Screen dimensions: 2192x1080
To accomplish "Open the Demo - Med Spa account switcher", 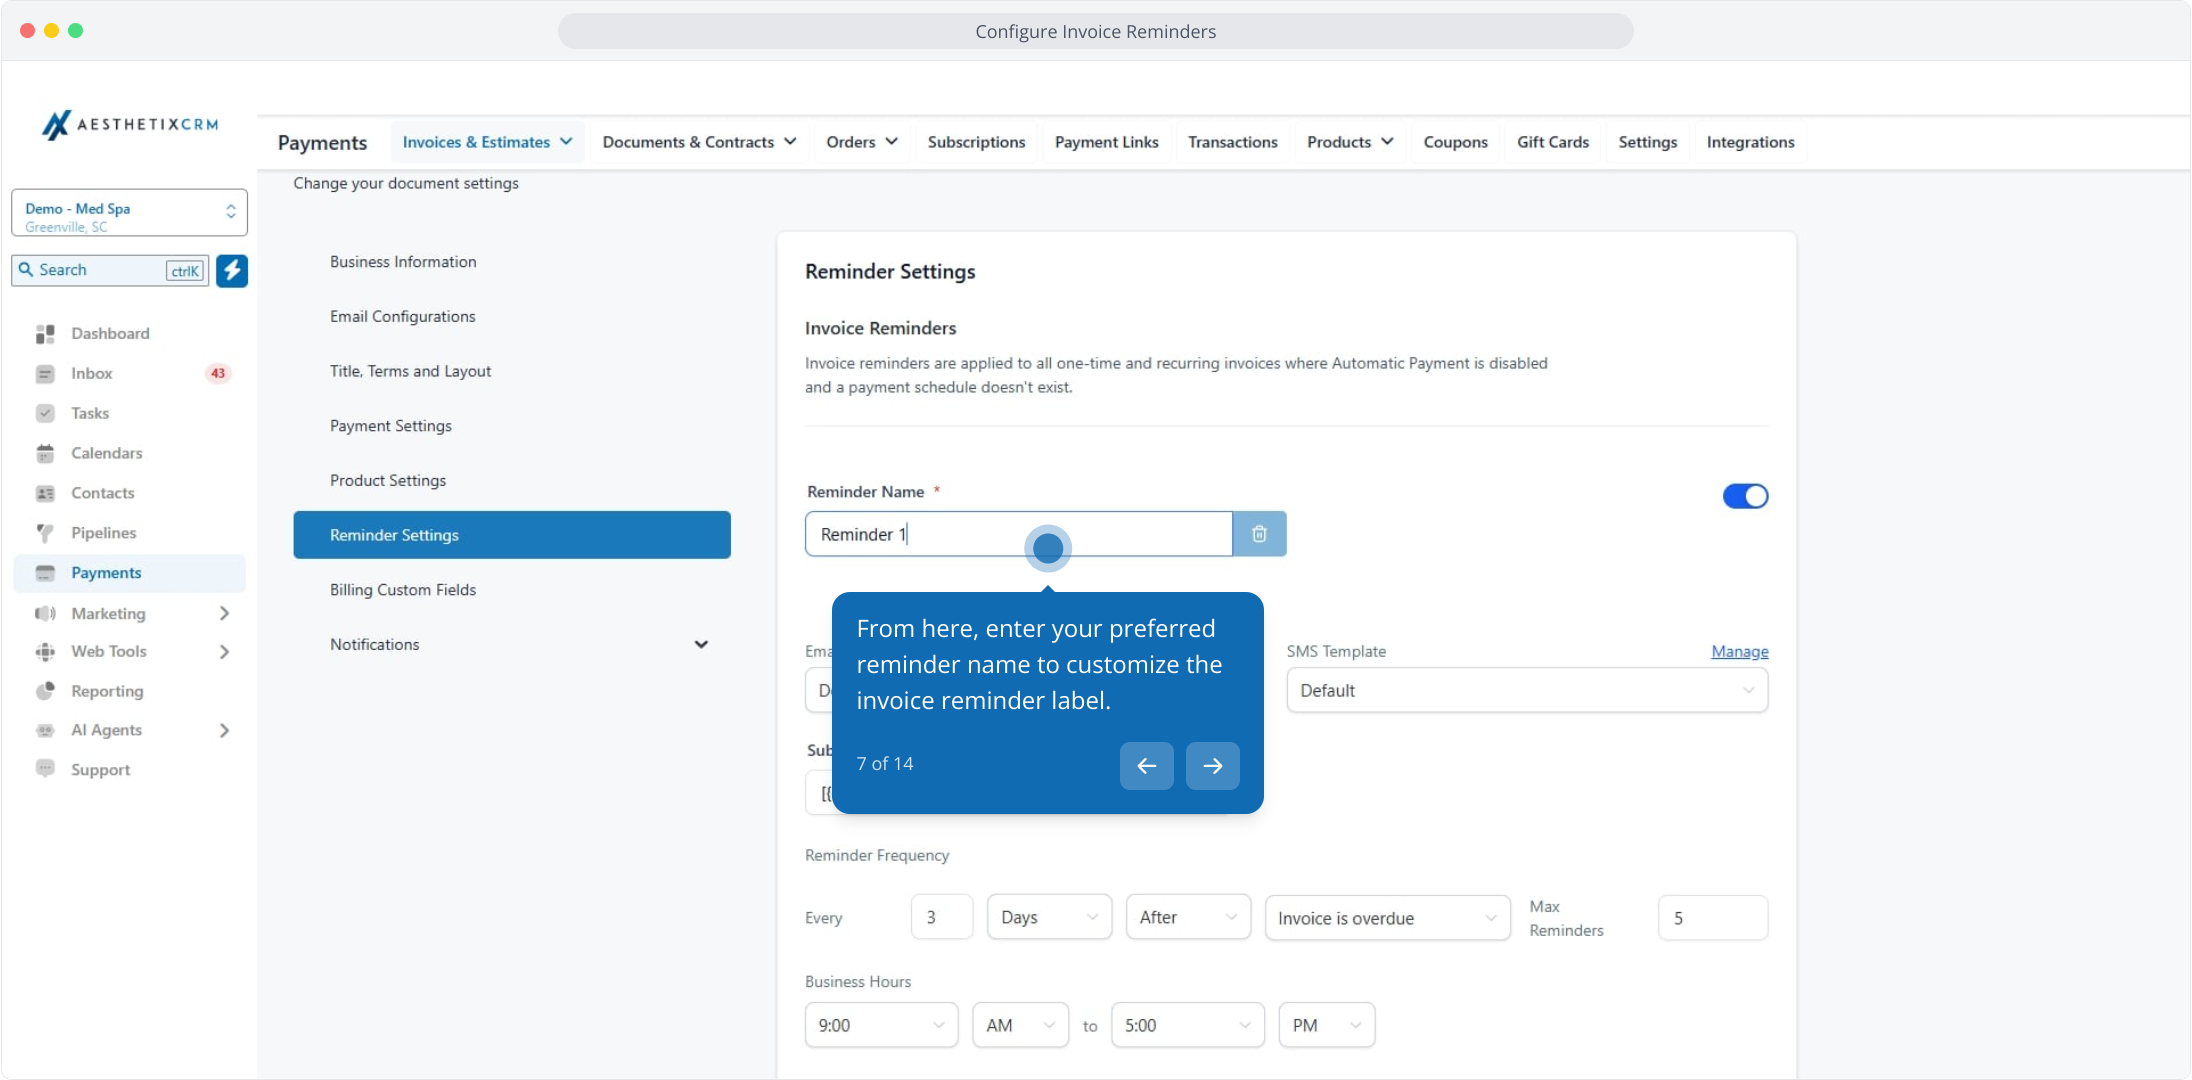I will [129, 213].
